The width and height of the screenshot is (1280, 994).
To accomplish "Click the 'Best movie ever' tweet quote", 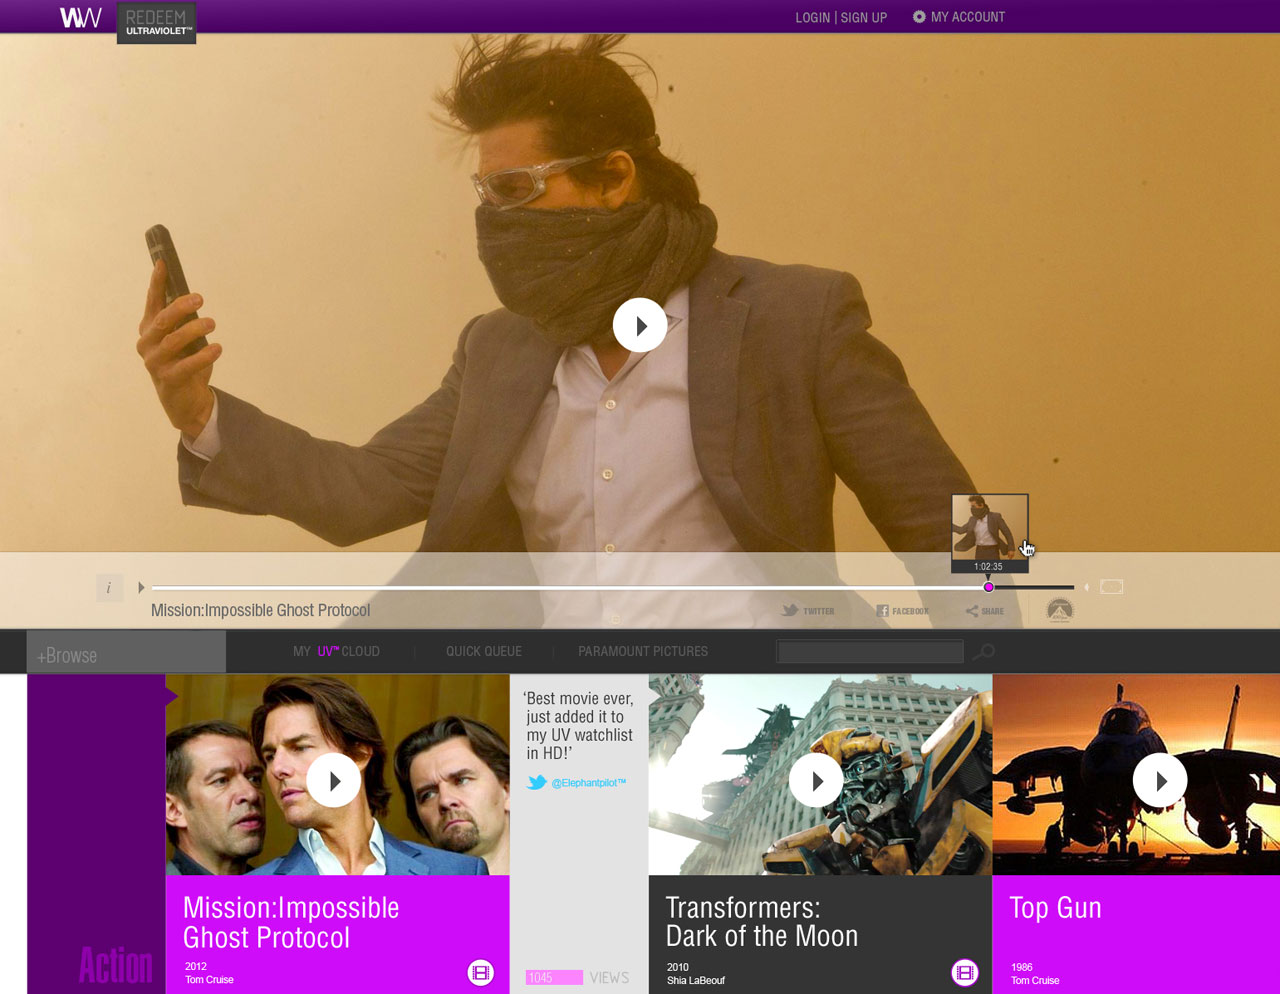I will (579, 726).
